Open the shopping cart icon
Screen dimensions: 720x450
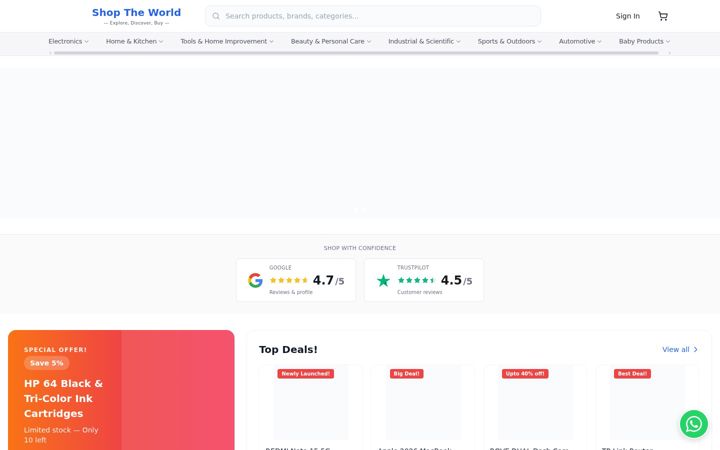[663, 16]
